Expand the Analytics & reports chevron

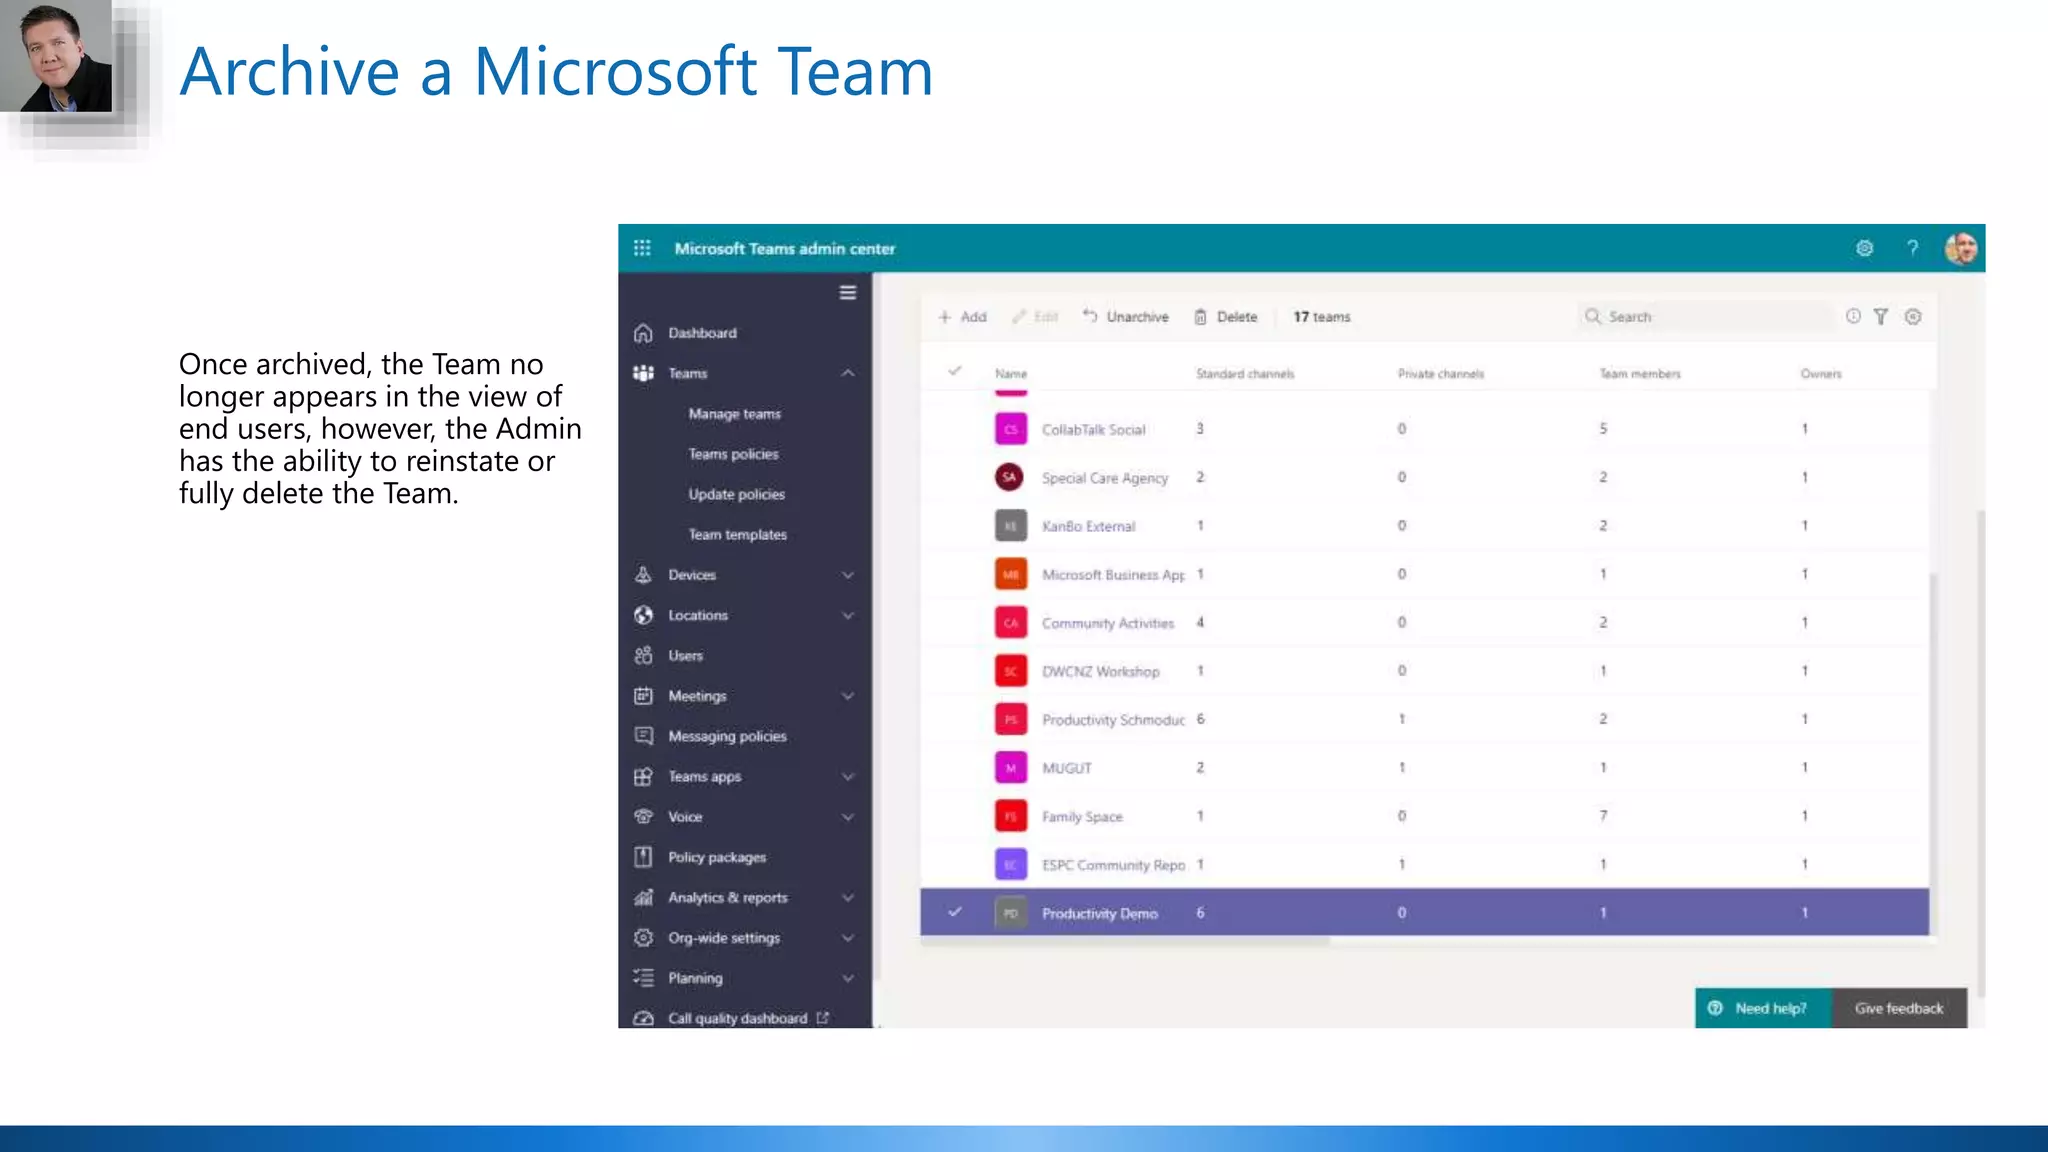(848, 898)
